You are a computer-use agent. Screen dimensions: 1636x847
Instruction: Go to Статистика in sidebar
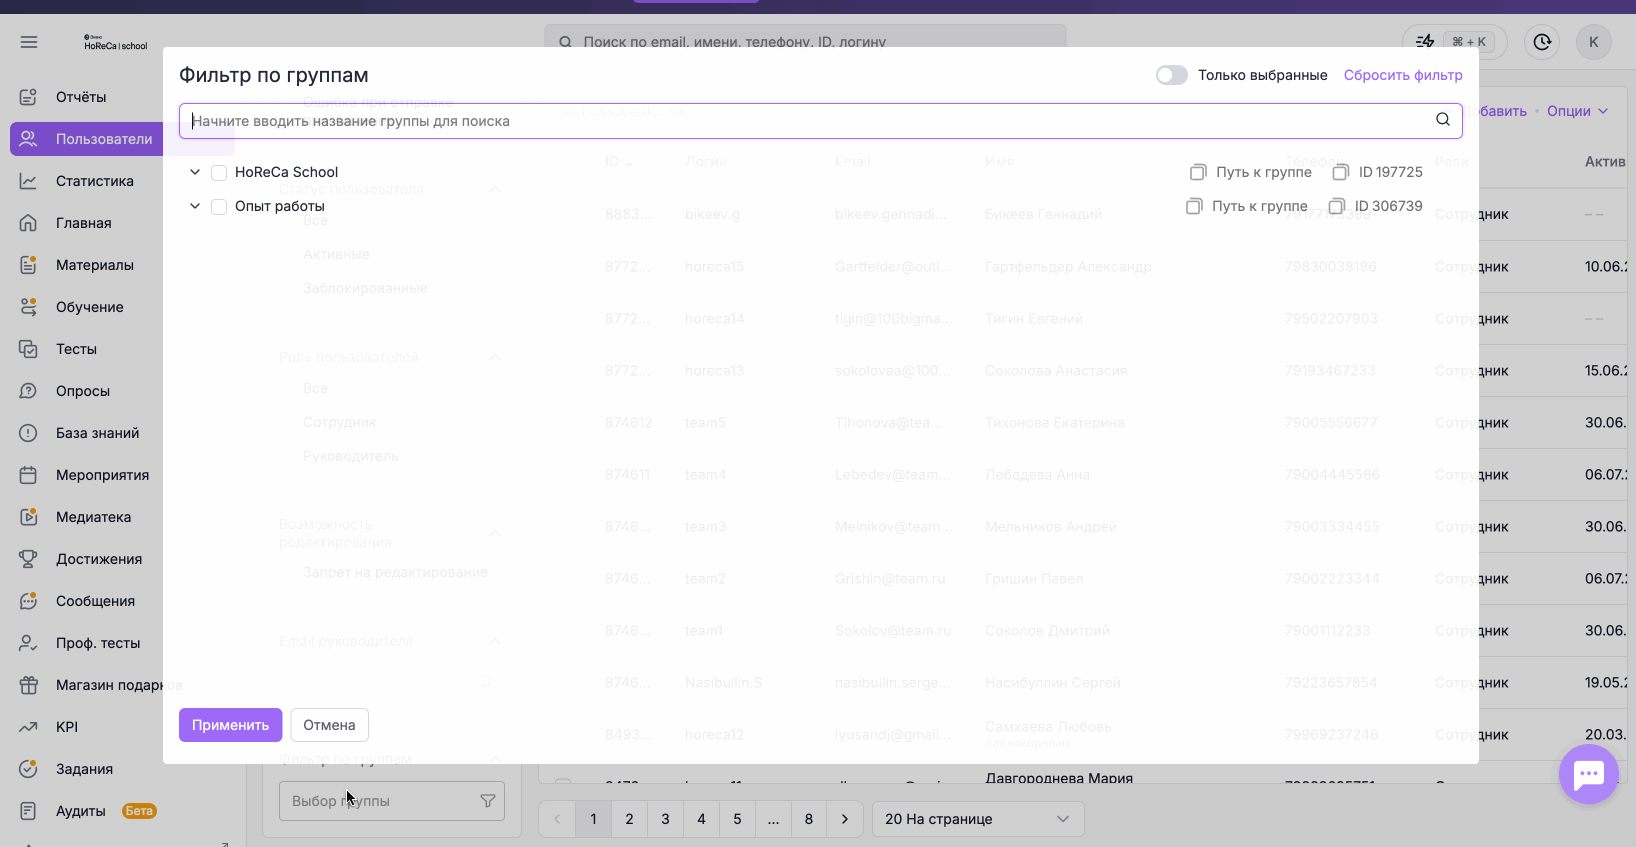(95, 181)
